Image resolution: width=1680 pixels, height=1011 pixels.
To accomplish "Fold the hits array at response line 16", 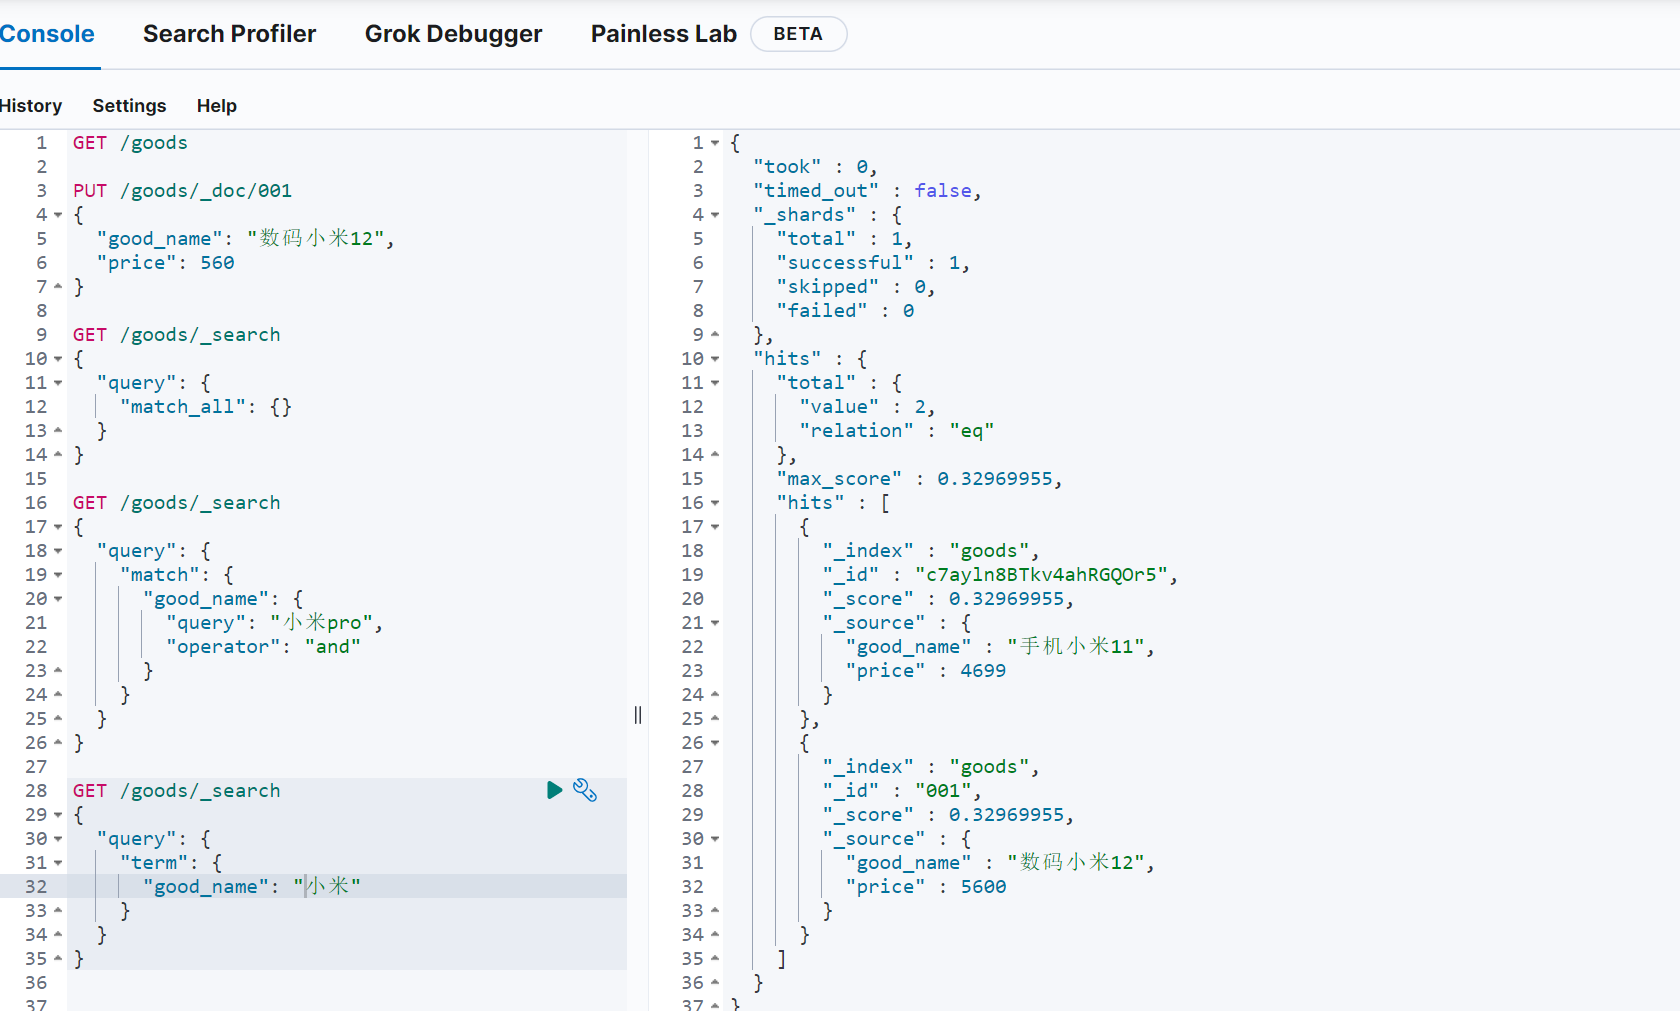I will 715,503.
